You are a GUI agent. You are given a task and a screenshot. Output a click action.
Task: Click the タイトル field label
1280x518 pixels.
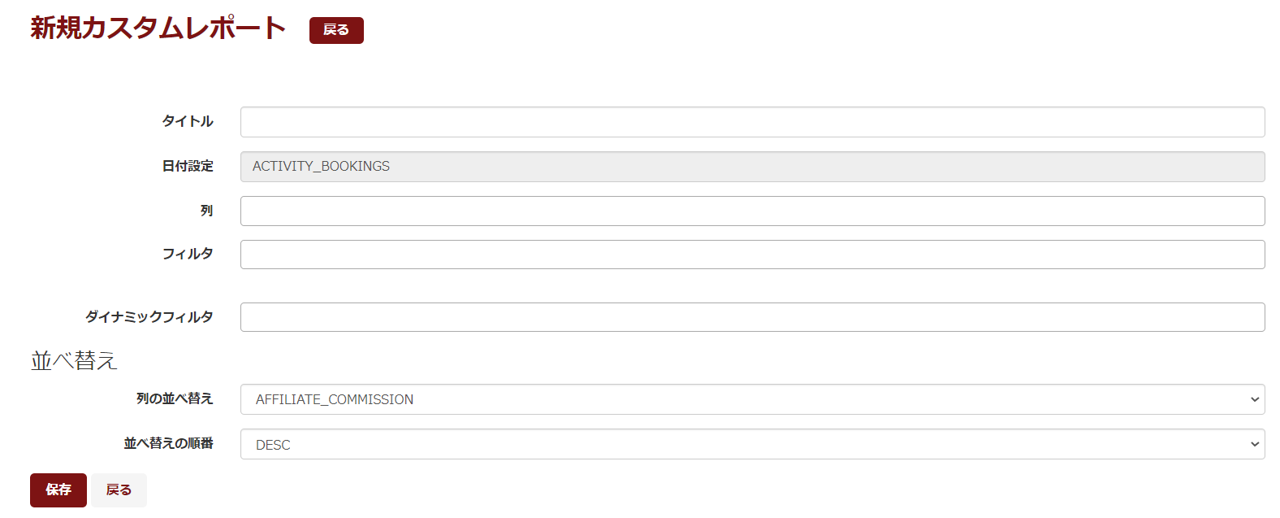tap(187, 122)
